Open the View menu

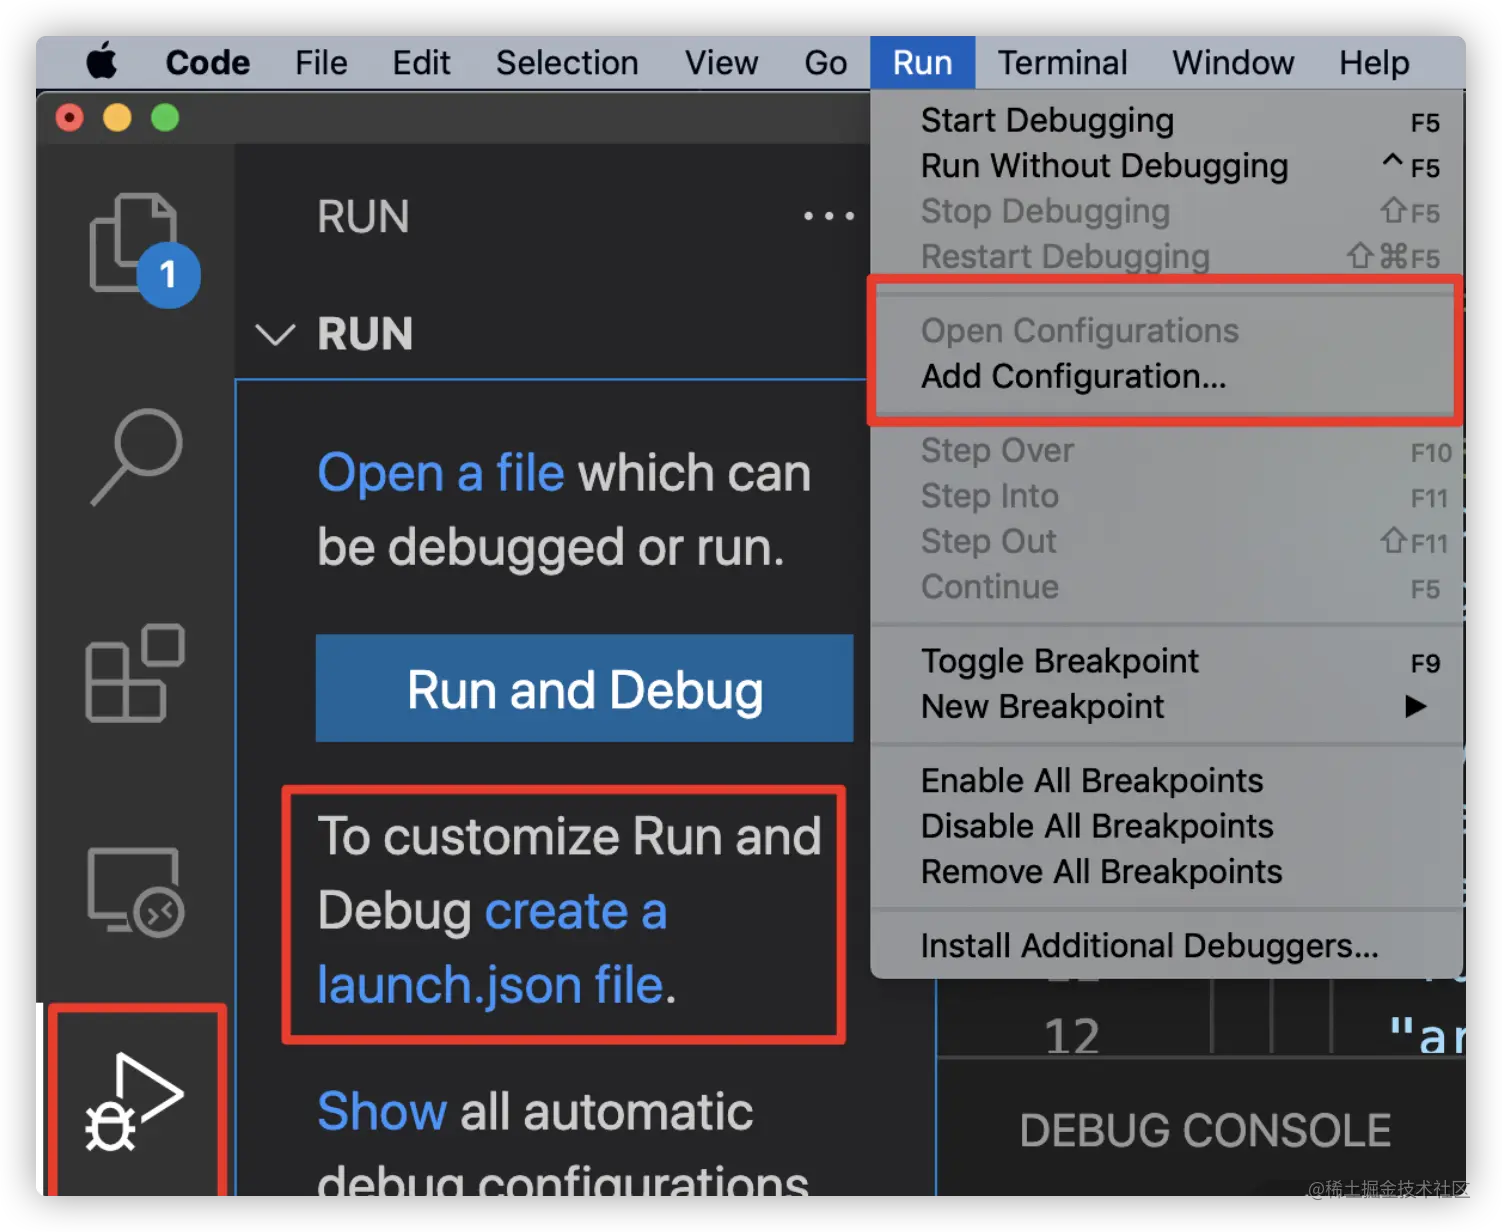[x=721, y=63]
